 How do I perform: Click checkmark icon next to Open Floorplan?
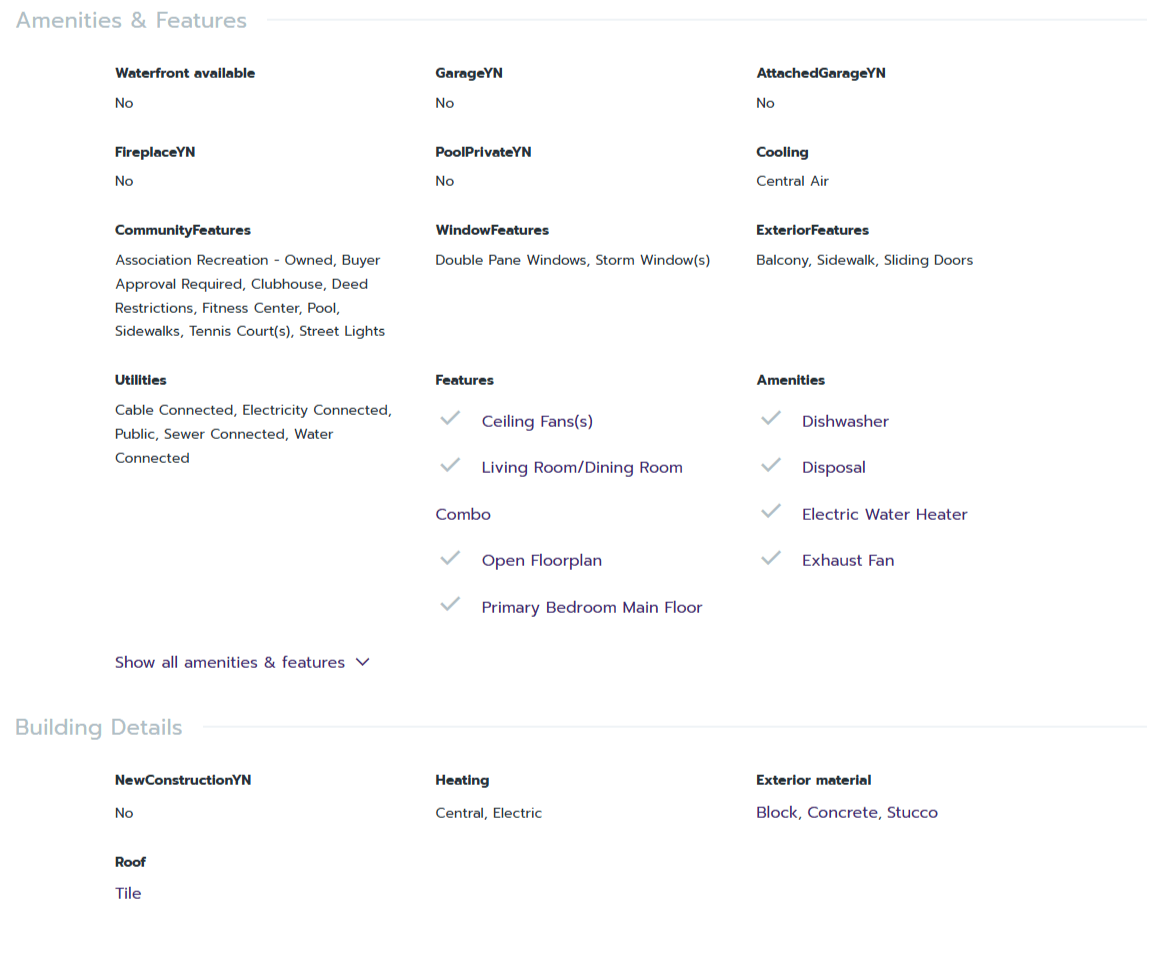[450, 558]
